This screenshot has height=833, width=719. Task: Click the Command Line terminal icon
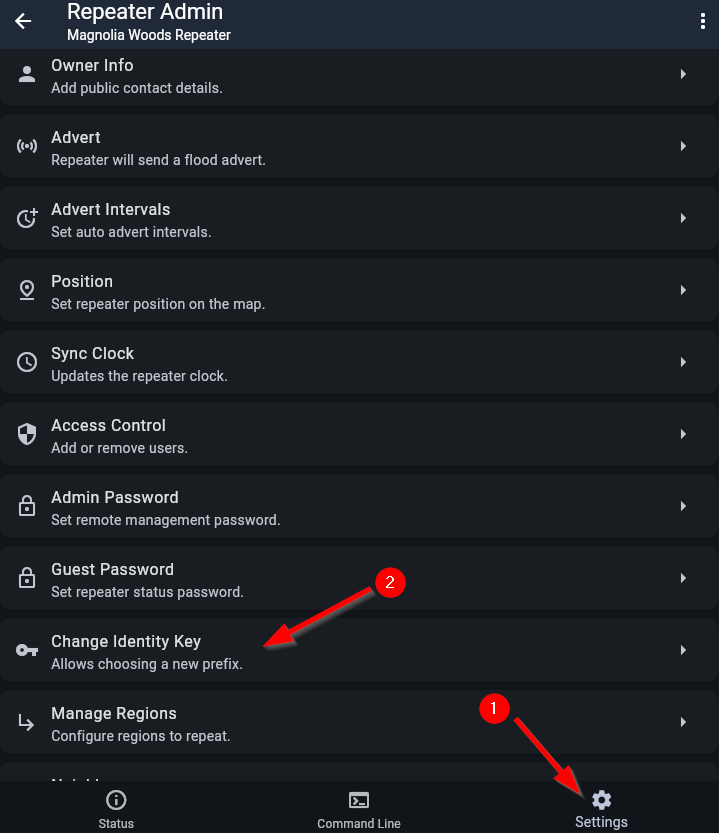(x=358, y=800)
